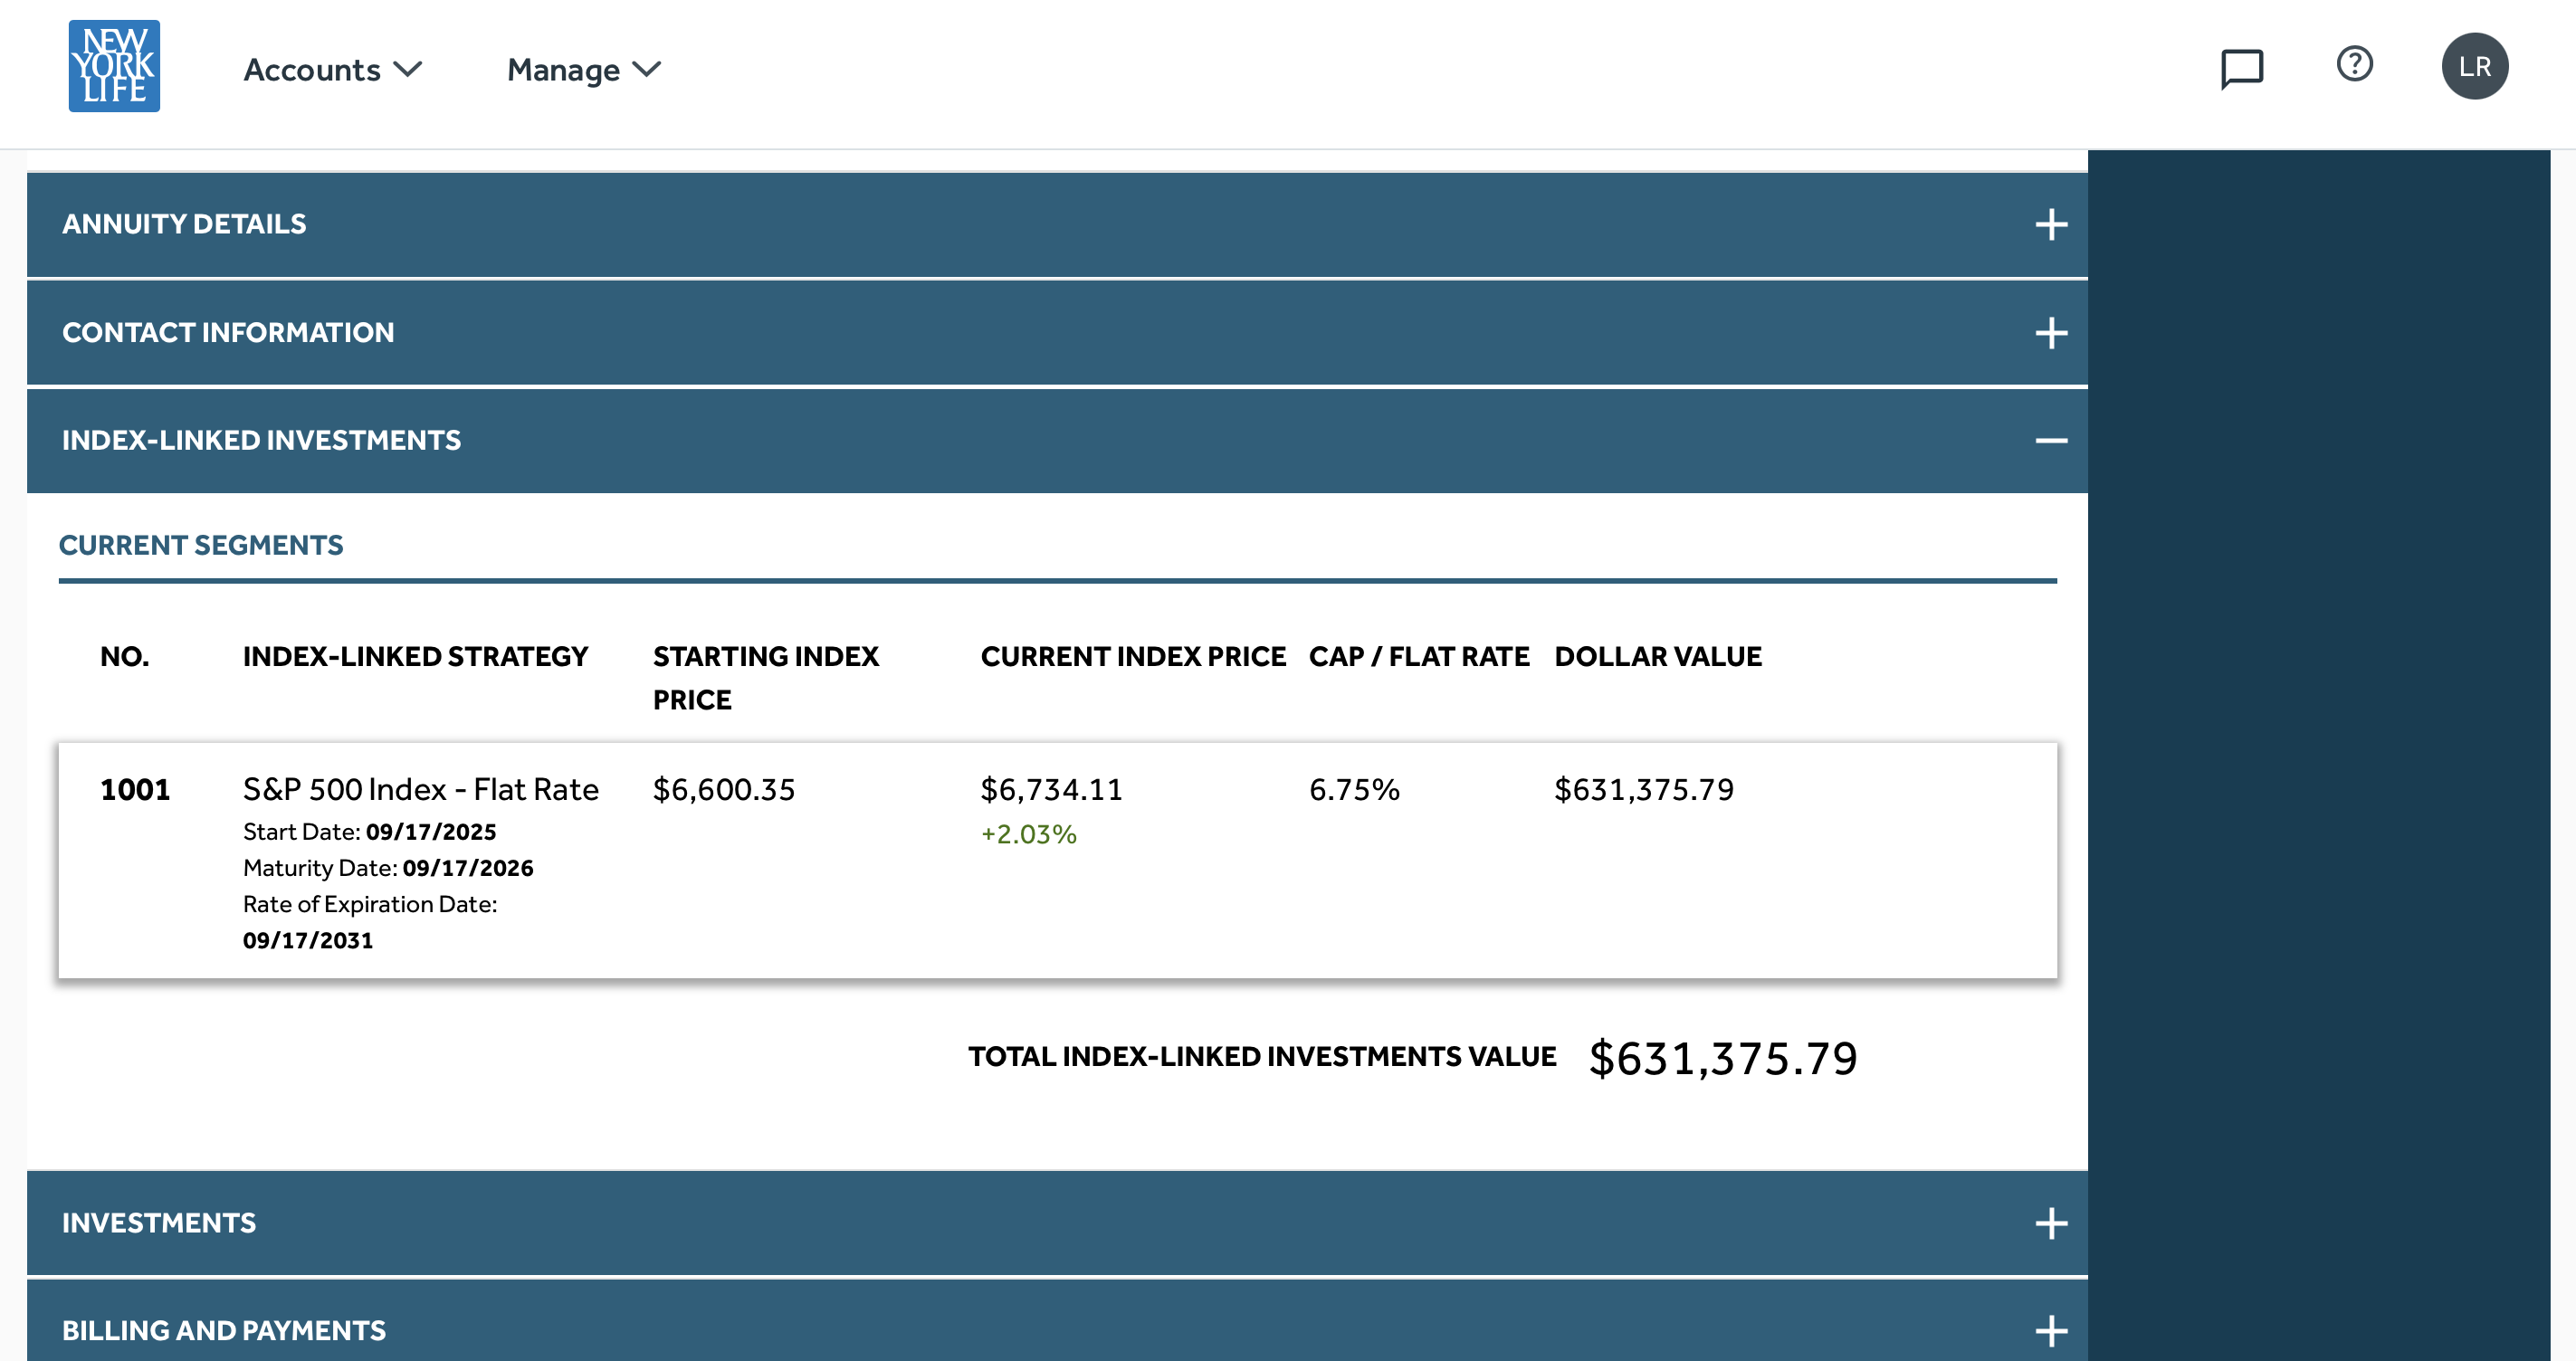Viewport: 2576px width, 1361px height.
Task: Click the S&P 500 Index Flat Rate strategy
Action: coord(420,789)
